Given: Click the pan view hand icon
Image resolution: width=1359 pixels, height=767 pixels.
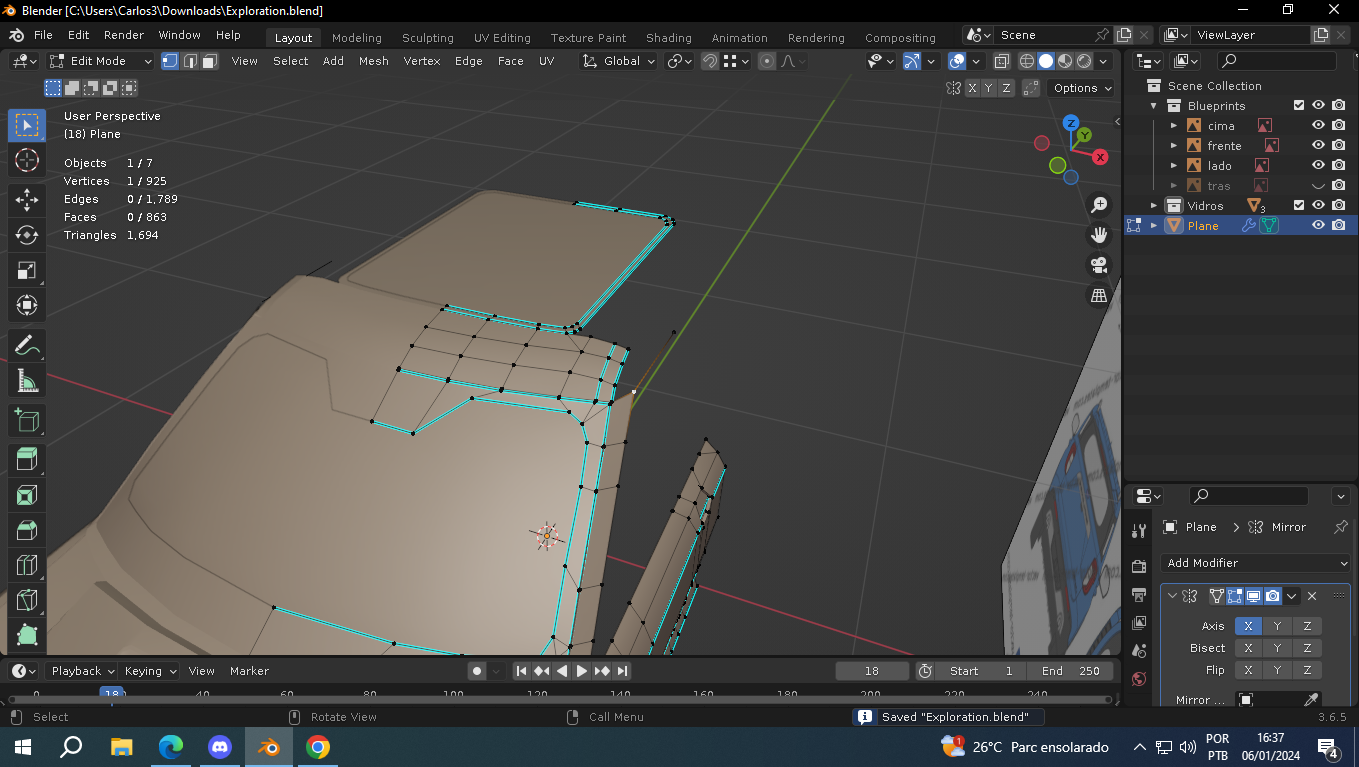Looking at the screenshot, I should [1099, 235].
